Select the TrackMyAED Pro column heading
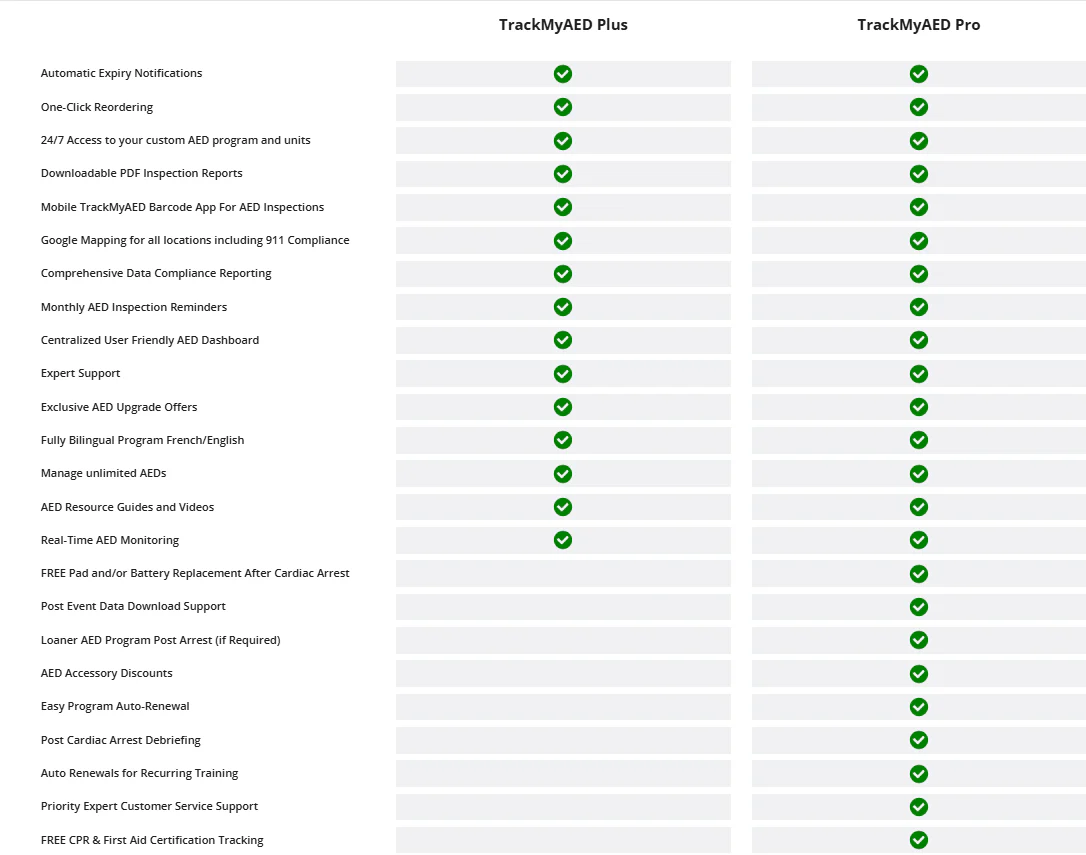Image resolution: width=1086 pixels, height=855 pixels. (918, 25)
